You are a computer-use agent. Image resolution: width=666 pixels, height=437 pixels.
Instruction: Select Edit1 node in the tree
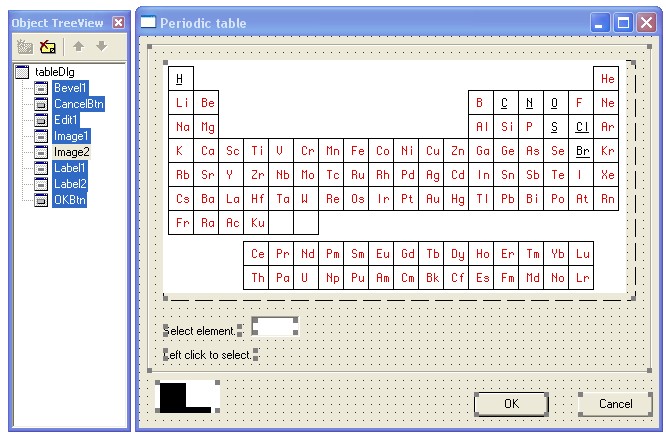pos(66,120)
